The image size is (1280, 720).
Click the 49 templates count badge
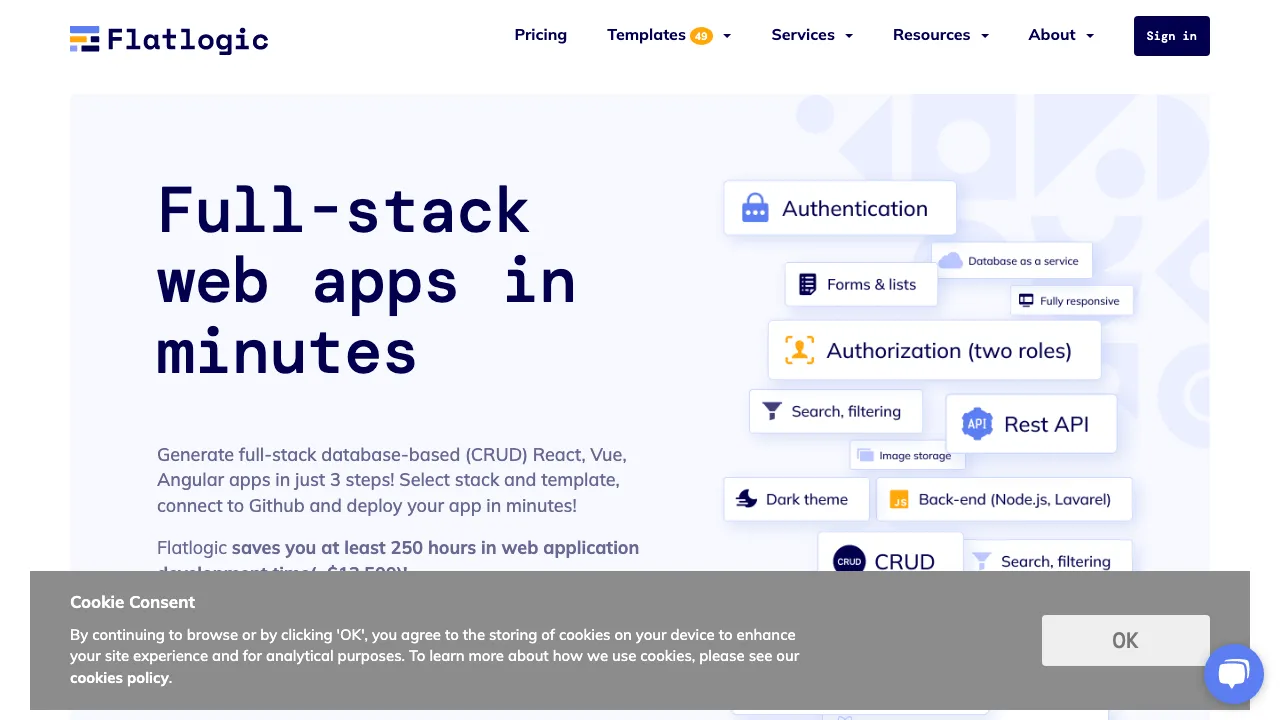click(701, 36)
